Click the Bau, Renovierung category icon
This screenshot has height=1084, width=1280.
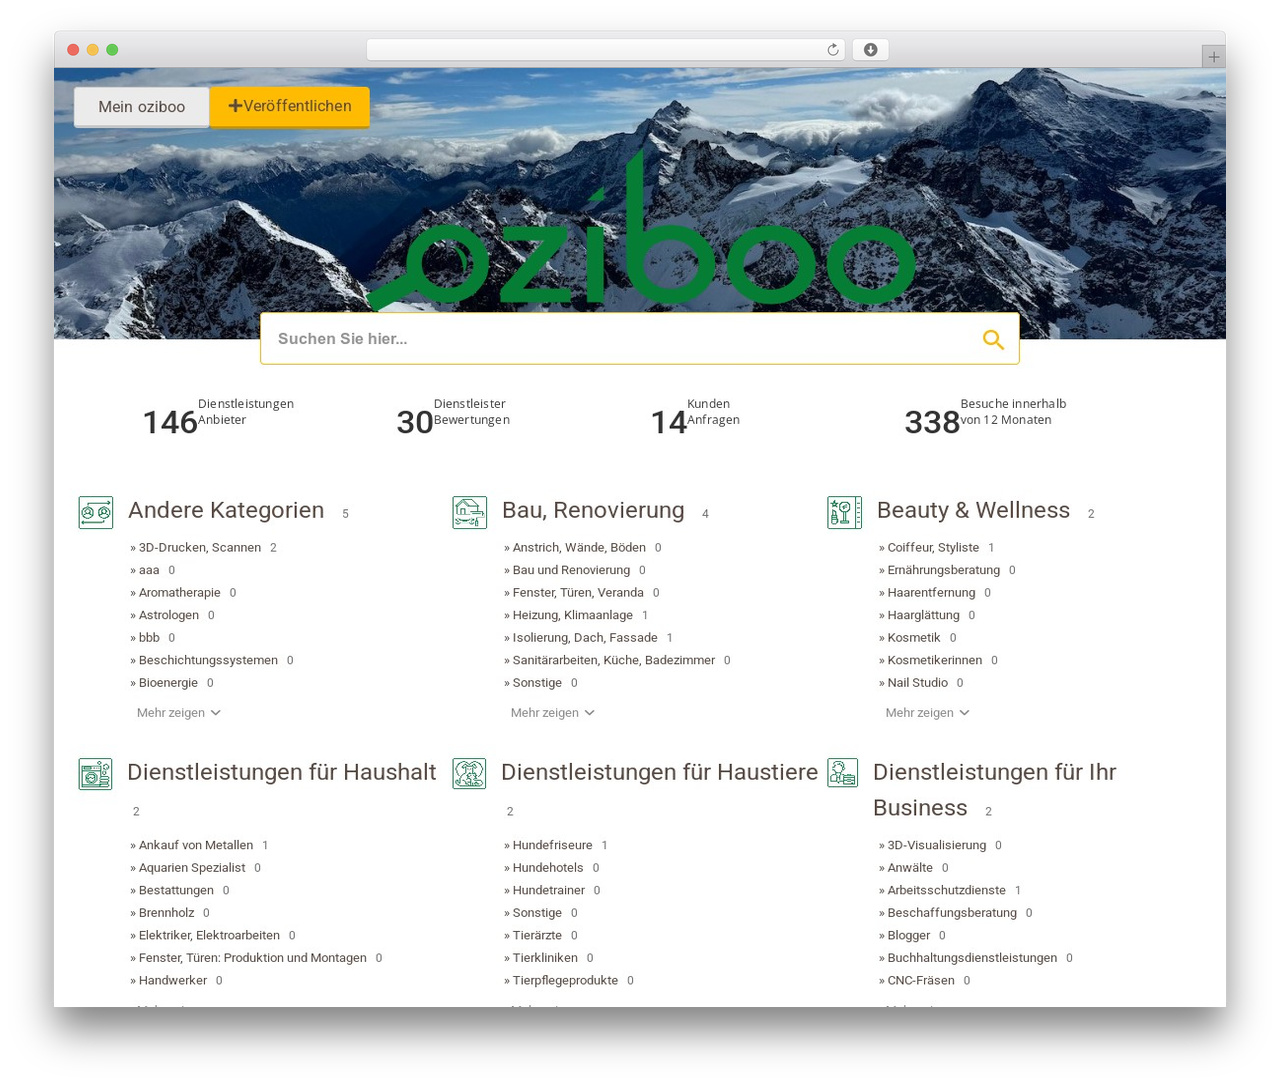470,512
